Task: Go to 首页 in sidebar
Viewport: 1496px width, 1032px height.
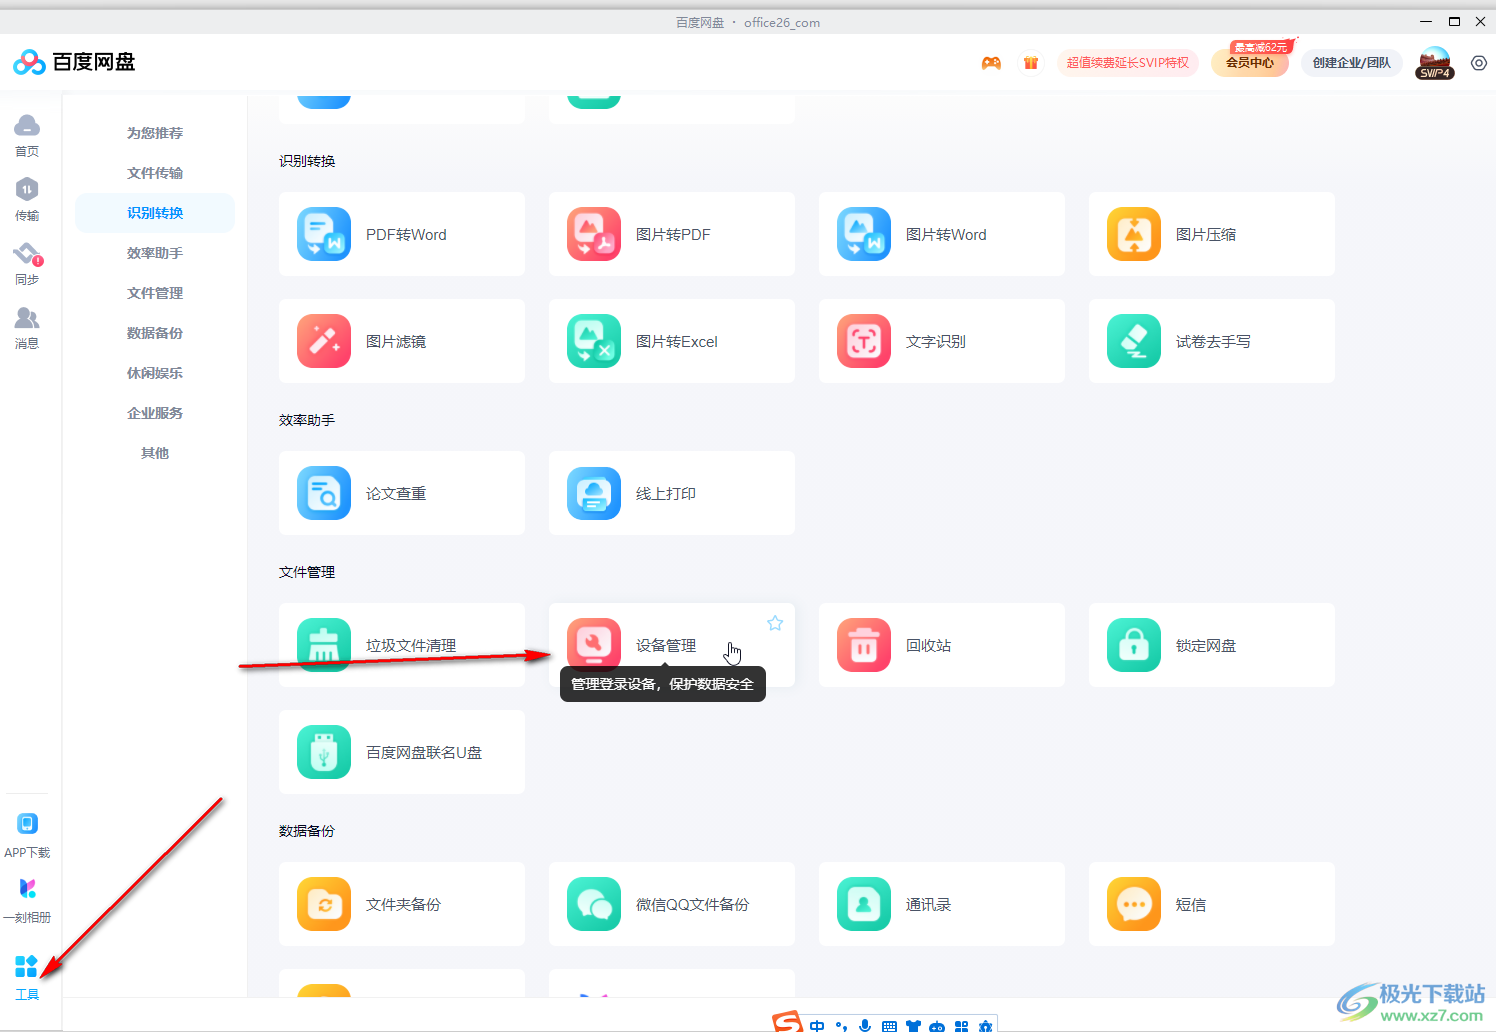Action: (x=27, y=136)
